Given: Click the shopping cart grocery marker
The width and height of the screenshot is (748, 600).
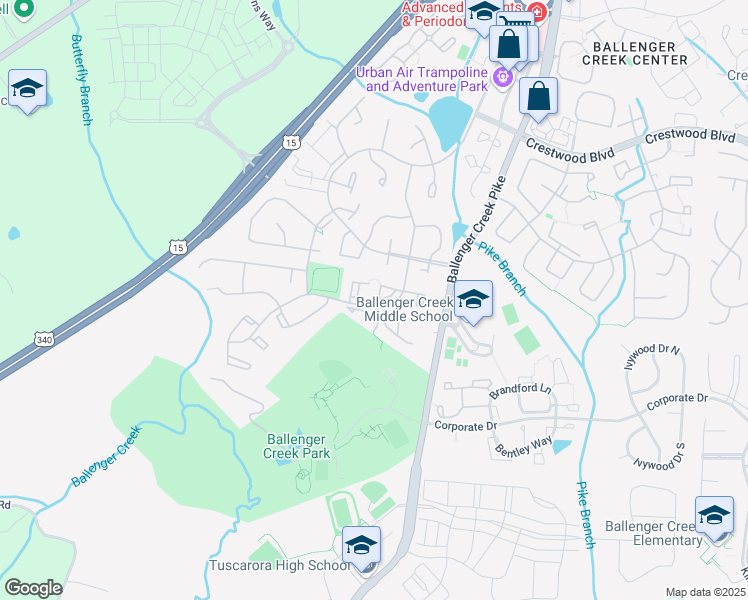Looking at the screenshot, I should 516,19.
